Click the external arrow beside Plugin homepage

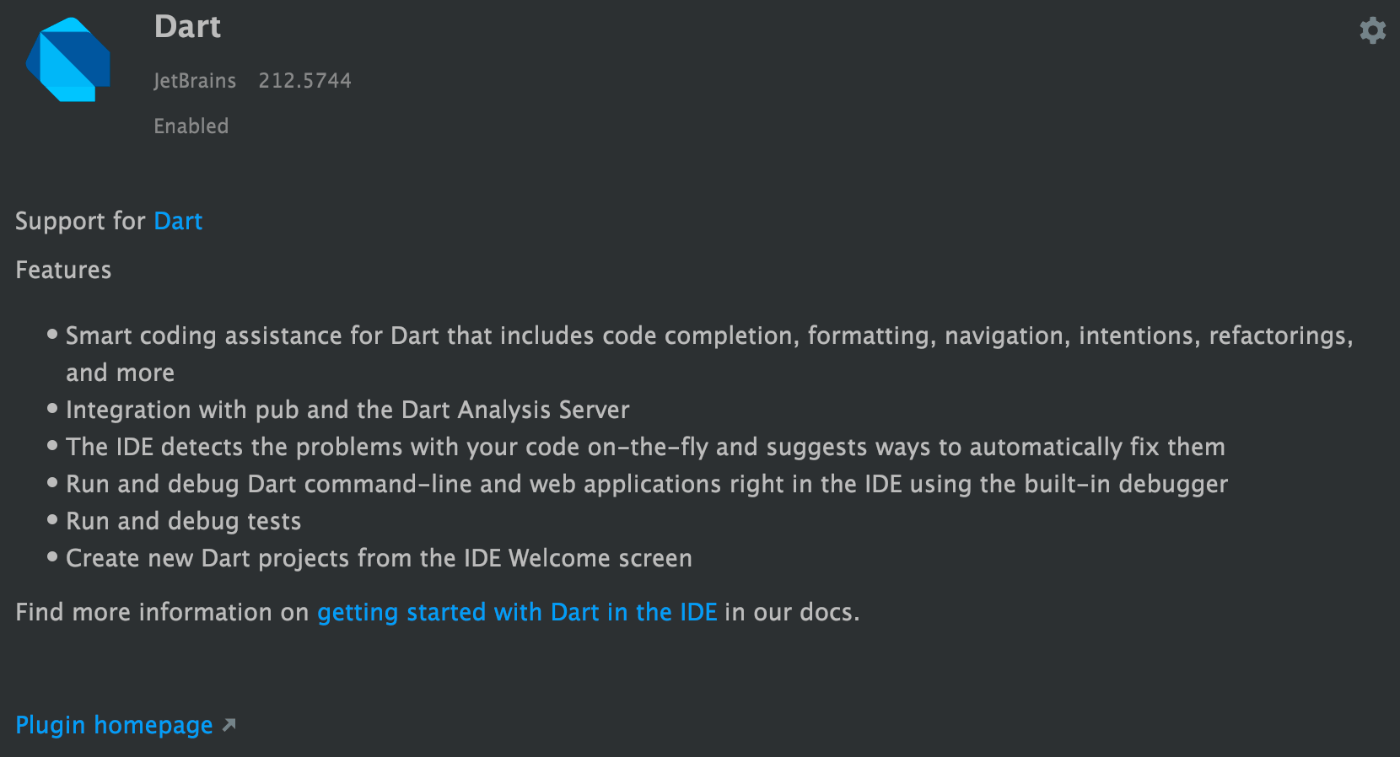[x=229, y=725]
